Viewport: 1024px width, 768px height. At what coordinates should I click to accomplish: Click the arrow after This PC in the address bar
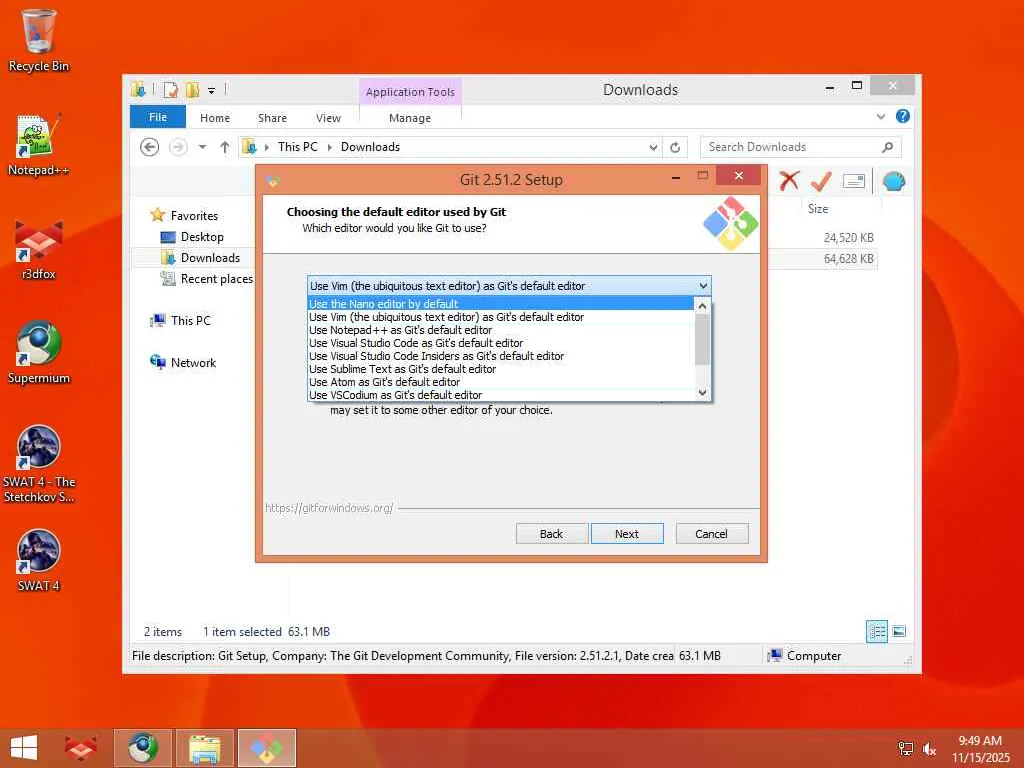(x=329, y=148)
